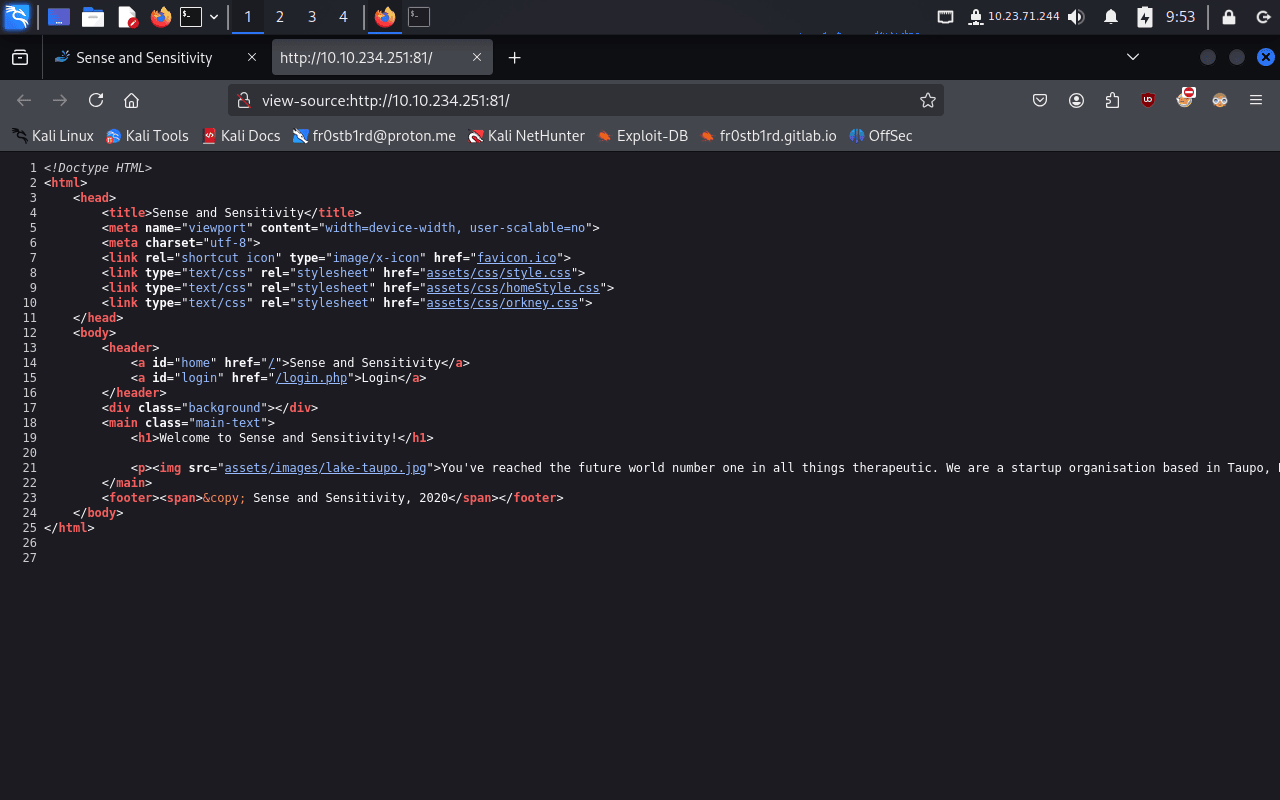Open a new tab with plus button
Viewport: 1280px width, 800px height.
click(x=515, y=58)
